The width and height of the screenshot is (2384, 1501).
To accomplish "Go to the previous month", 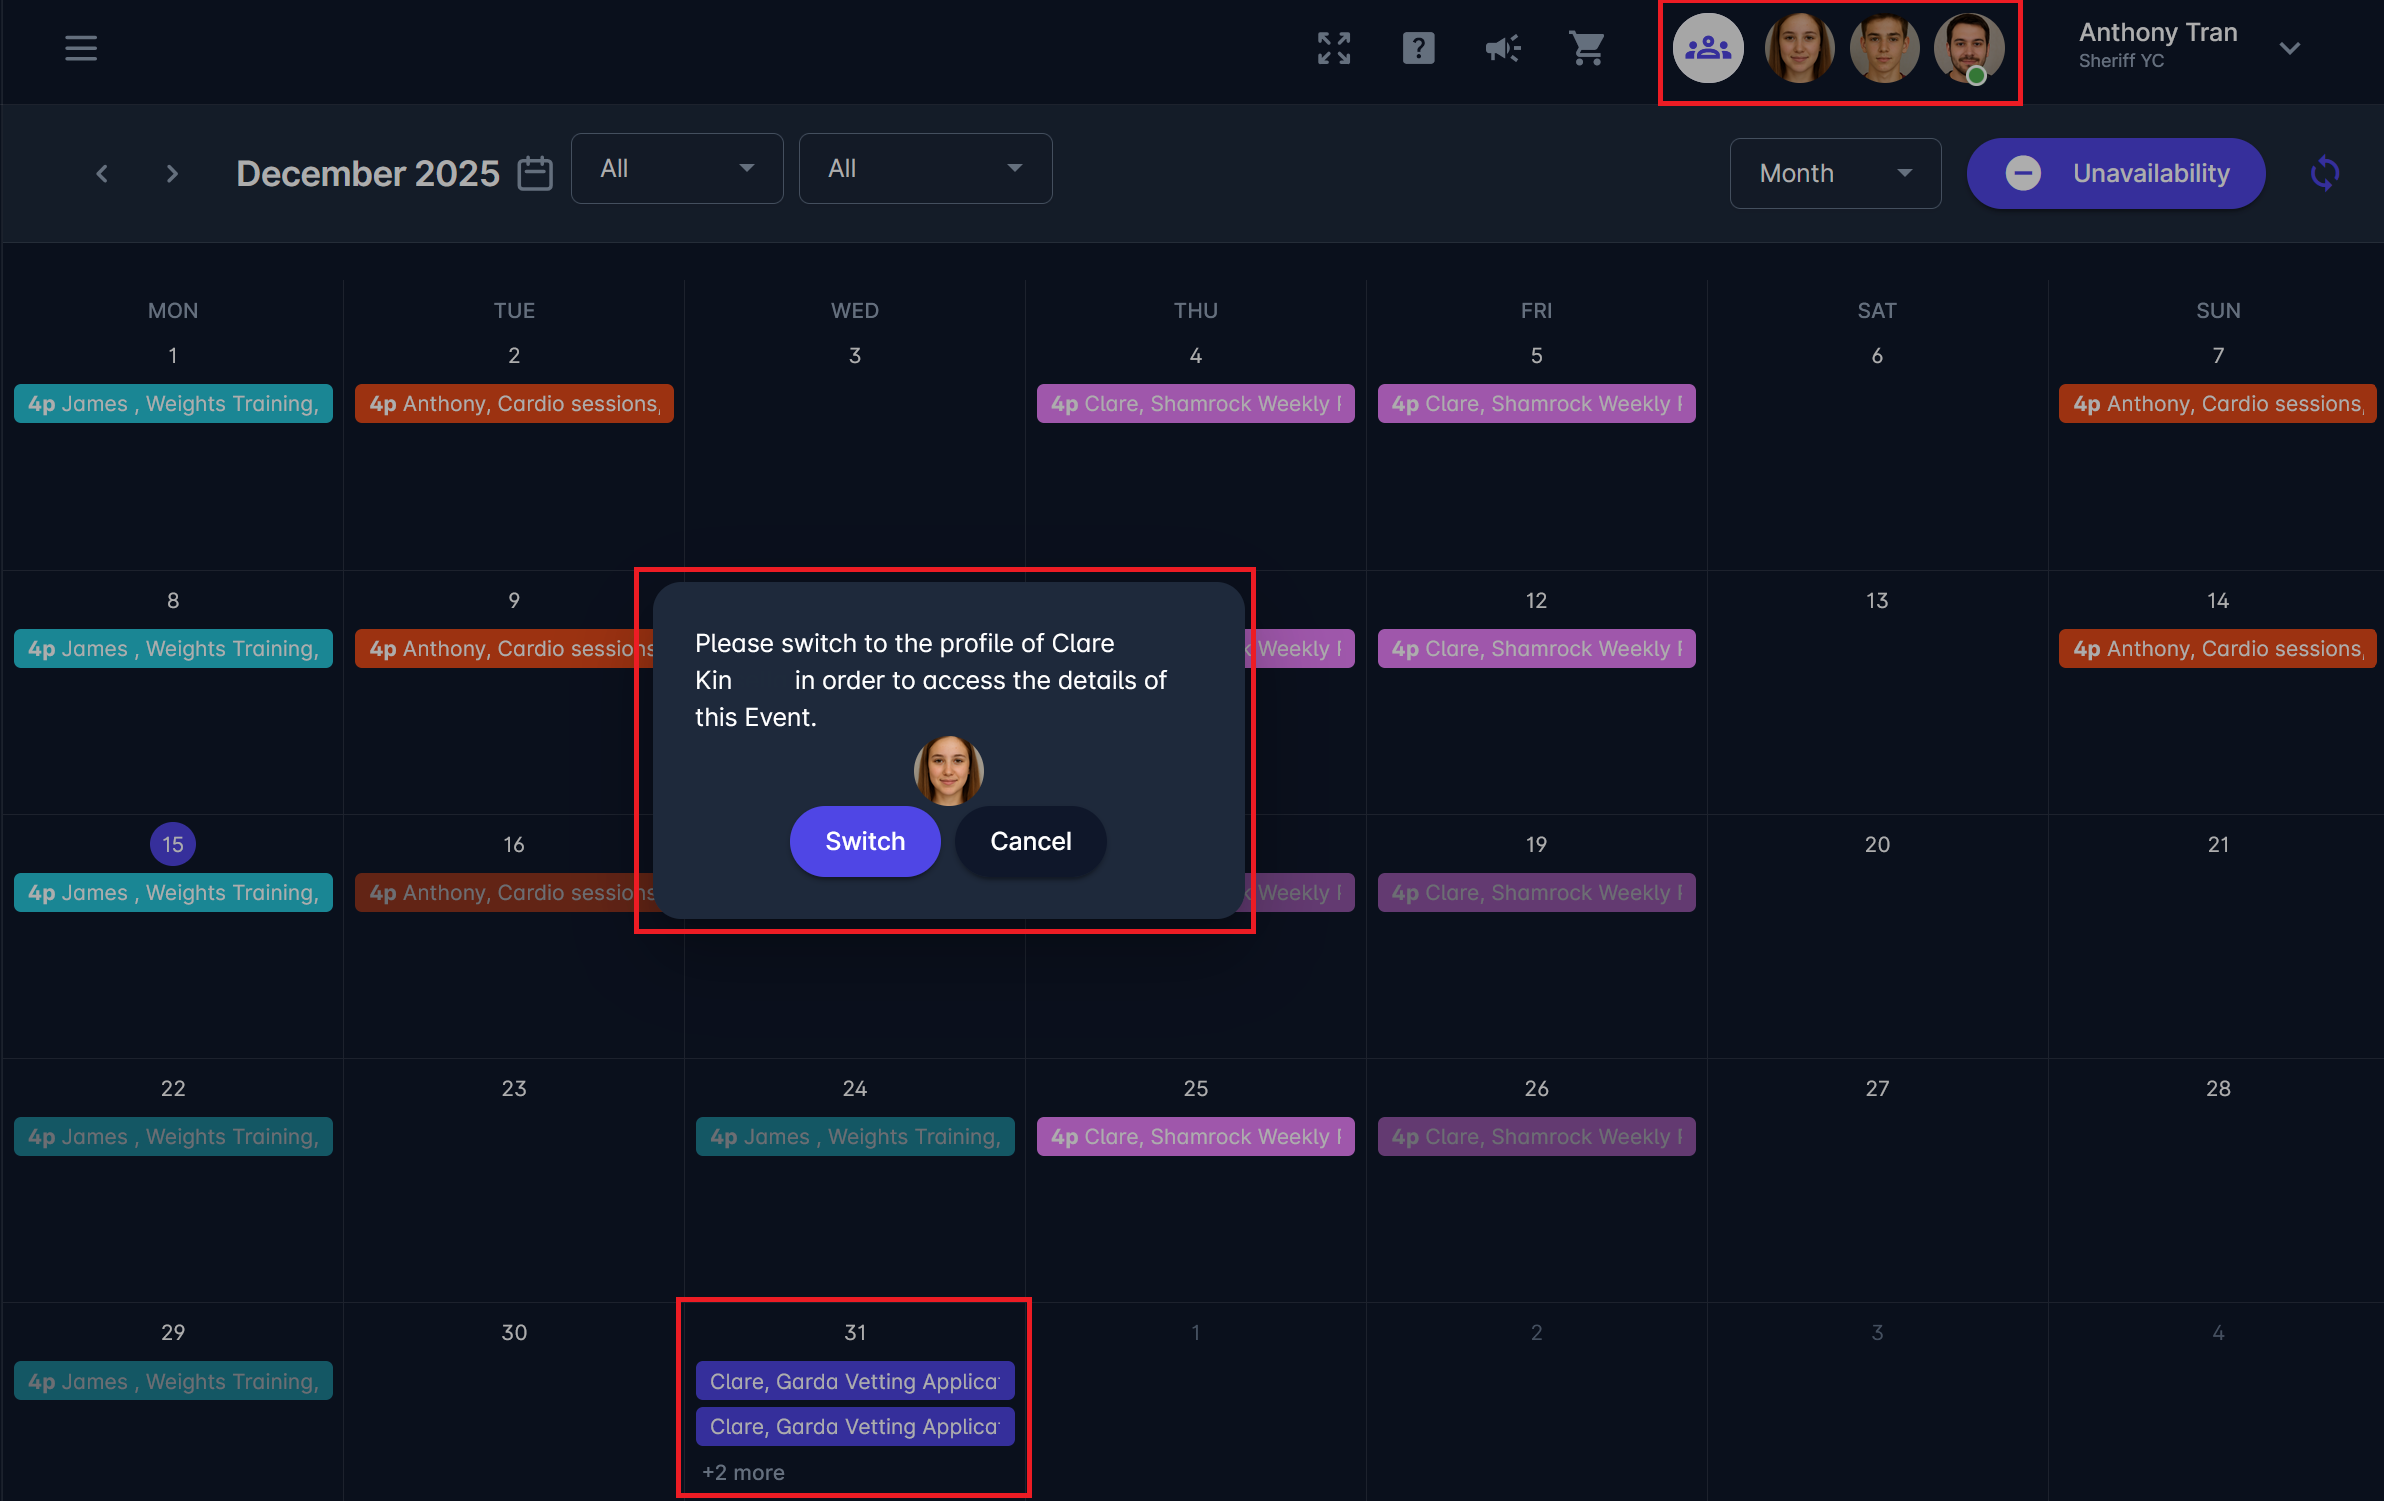I will tap(102, 174).
